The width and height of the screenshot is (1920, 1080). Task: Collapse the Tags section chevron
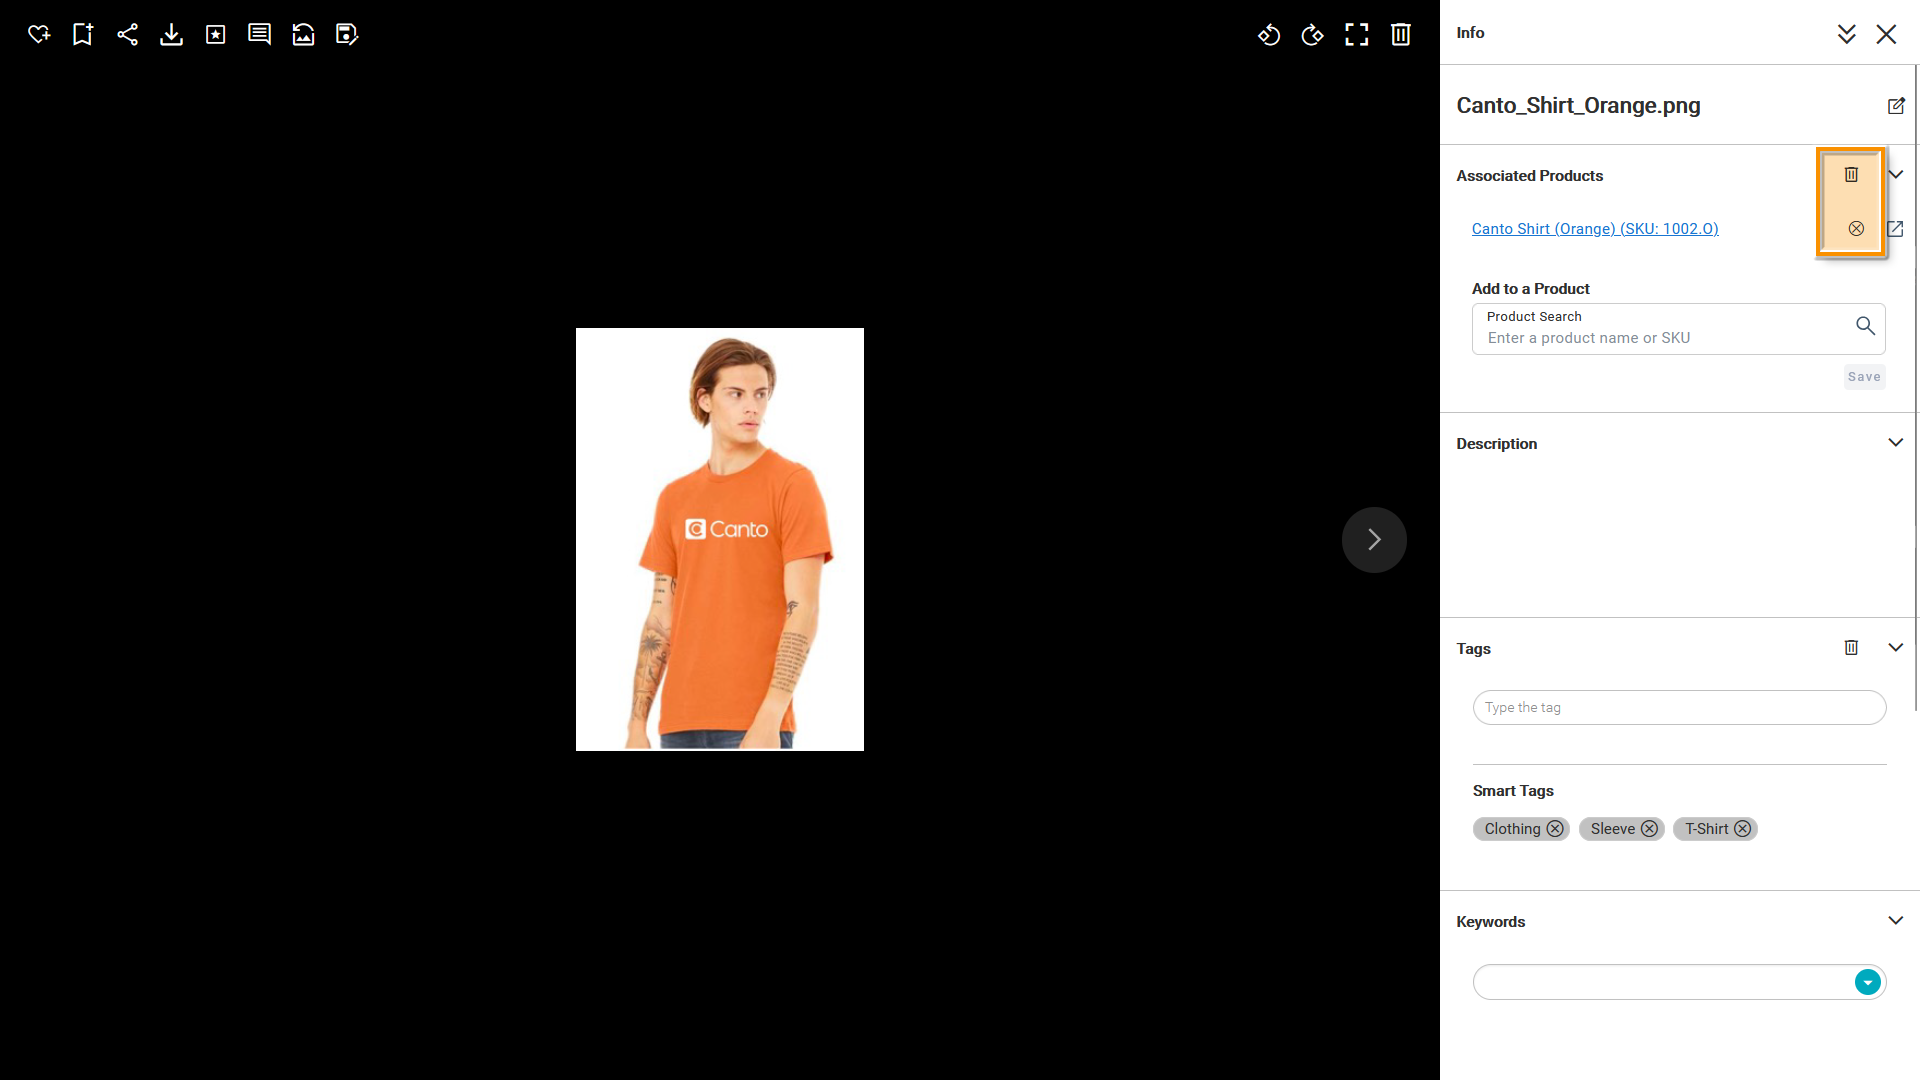pos(1895,648)
